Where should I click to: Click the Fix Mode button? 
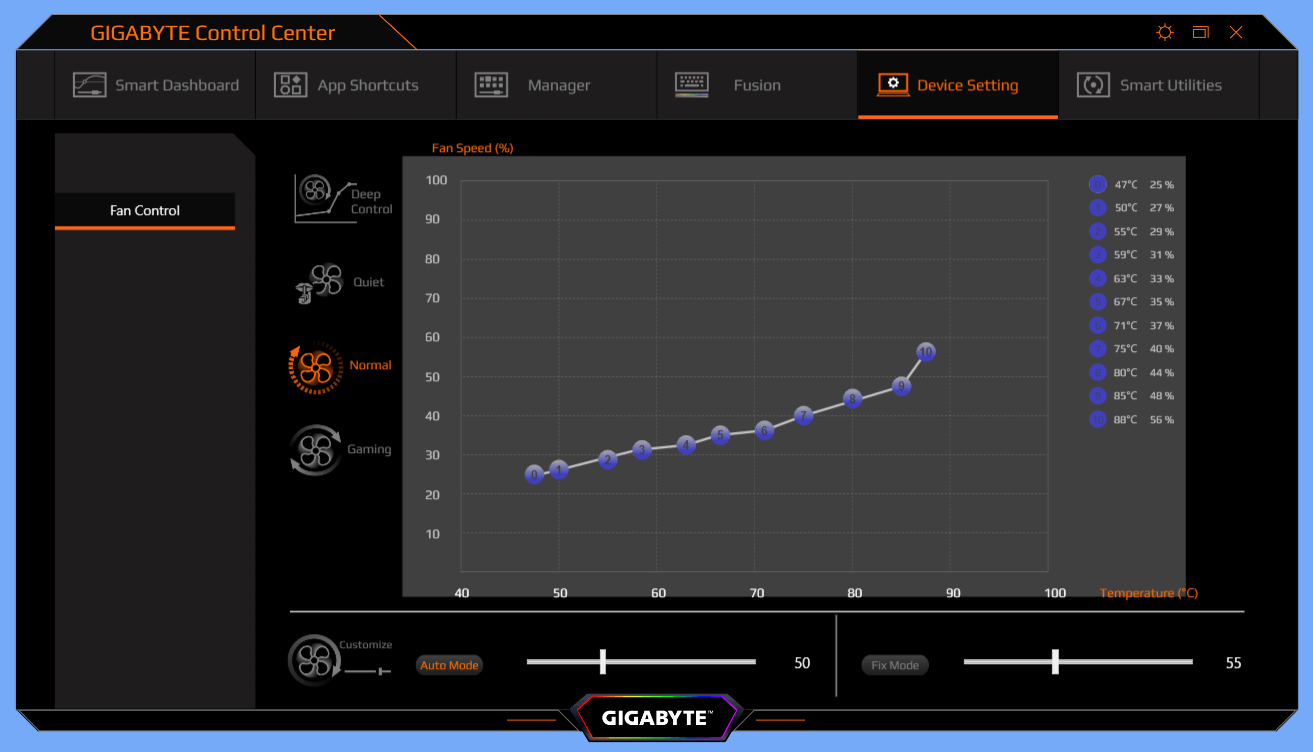(x=895, y=665)
